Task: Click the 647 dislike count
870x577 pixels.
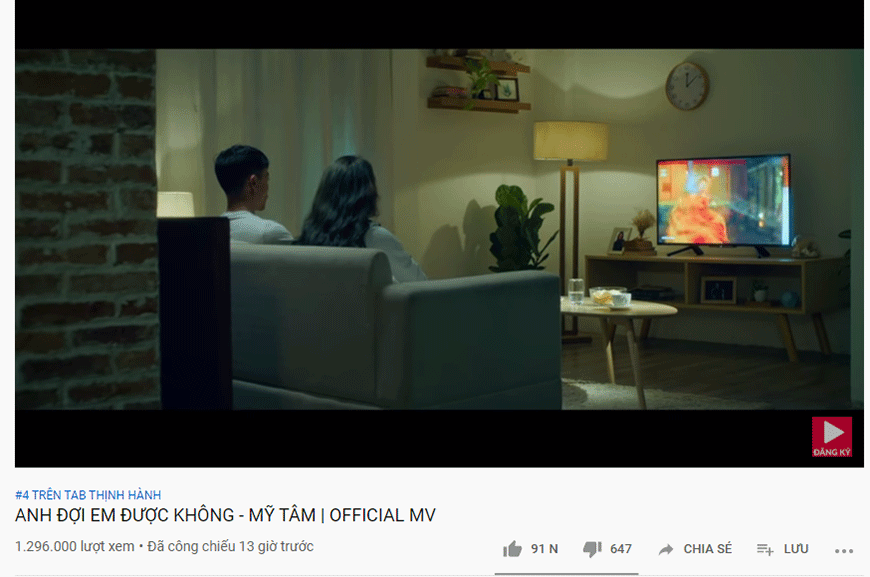Action: [621, 549]
